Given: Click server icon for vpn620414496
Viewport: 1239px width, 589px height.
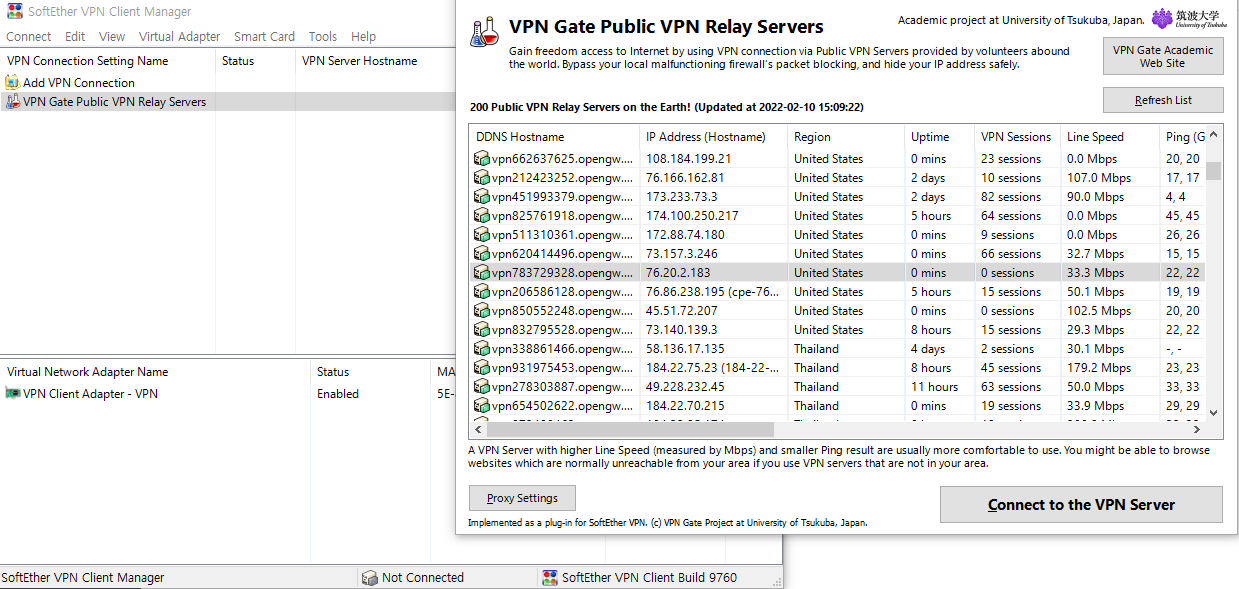Looking at the screenshot, I should 482,254.
